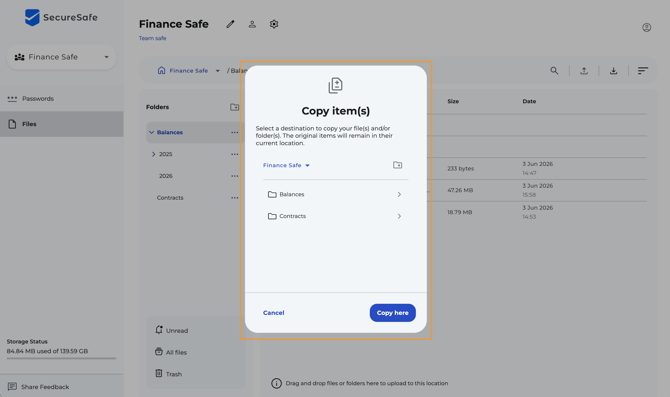Screen dimensions: 670x397
Task: Add new folder in Folders panel
Action: point(235,107)
